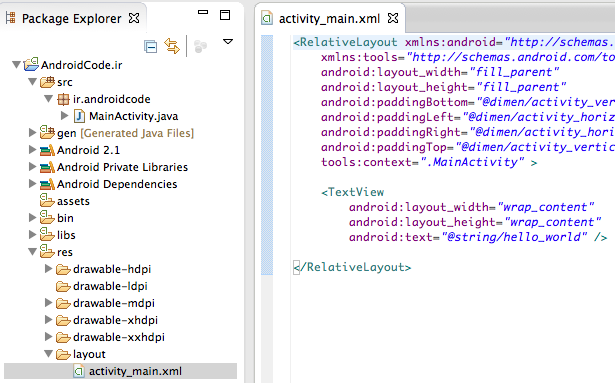Collapse the layout folder

click(49, 354)
